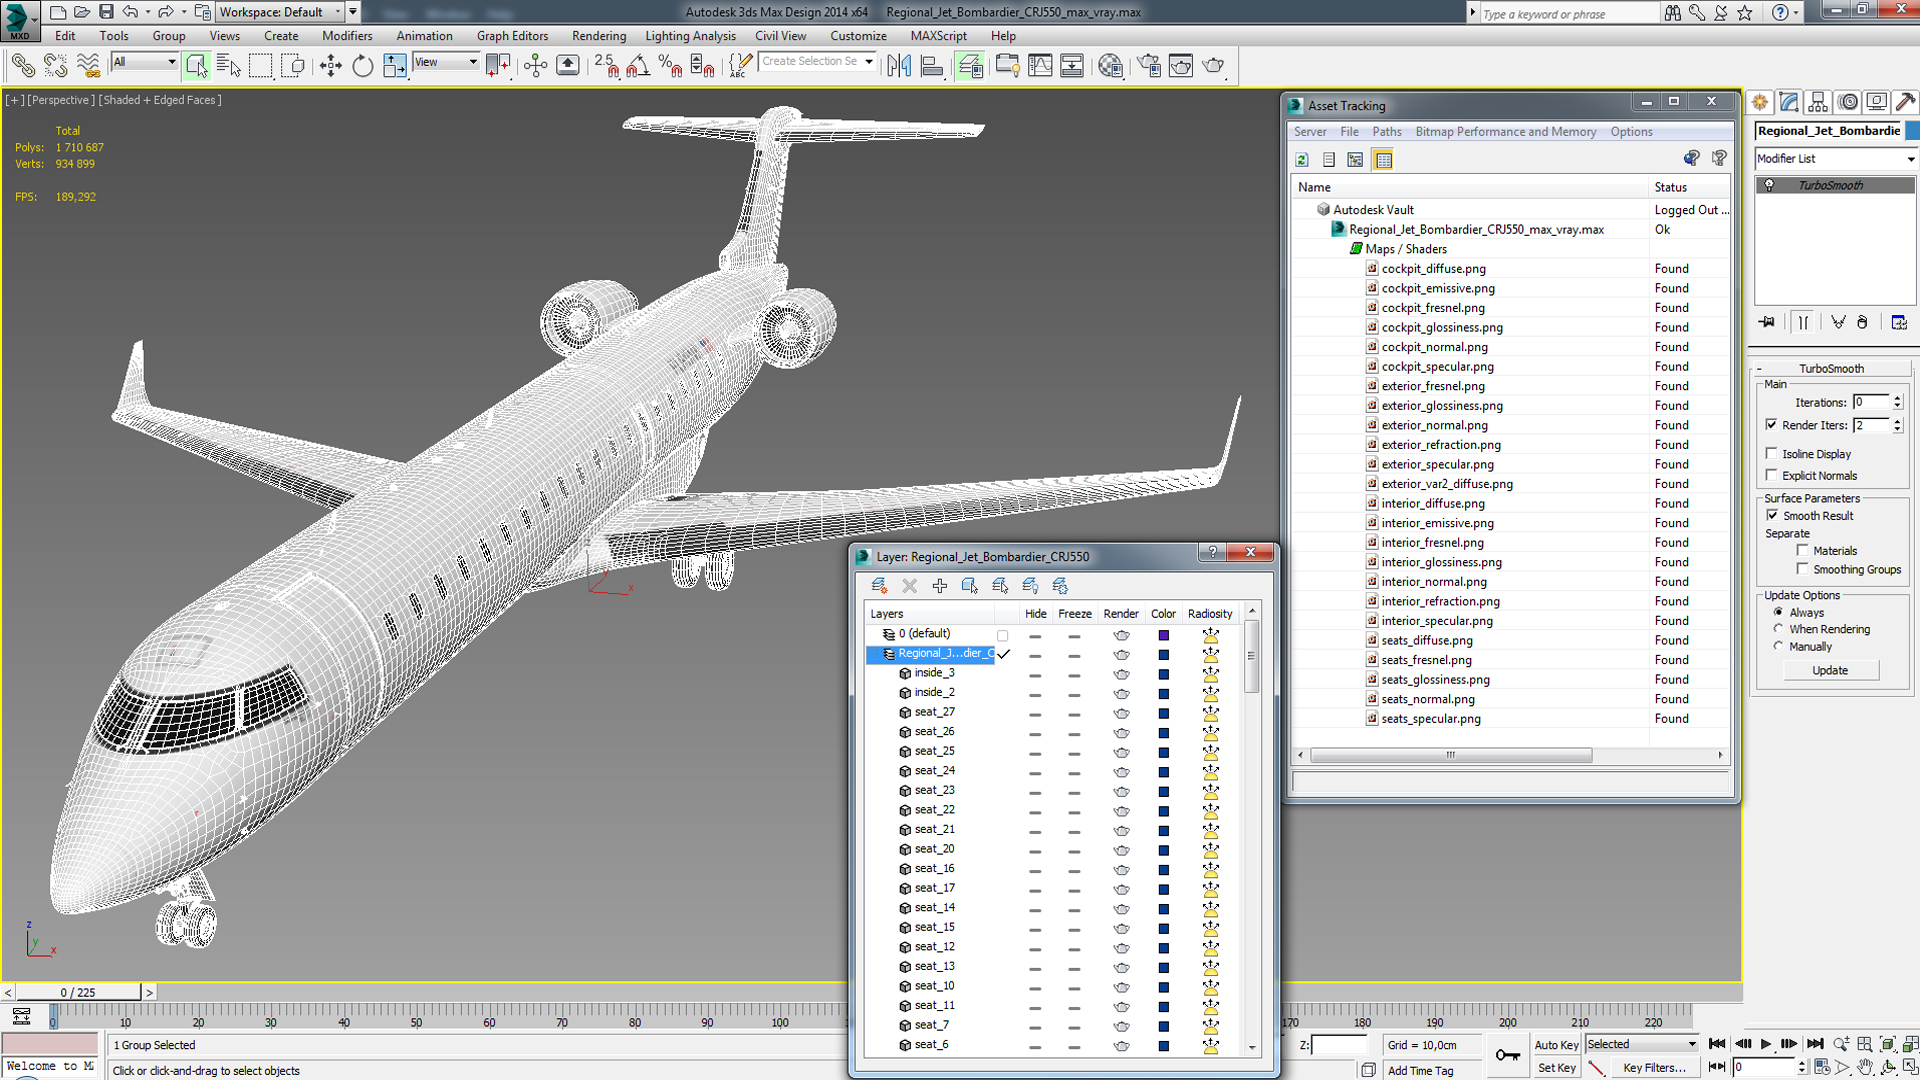
Task: Click Create New Layer icon in Layer dialog
Action: point(879,586)
